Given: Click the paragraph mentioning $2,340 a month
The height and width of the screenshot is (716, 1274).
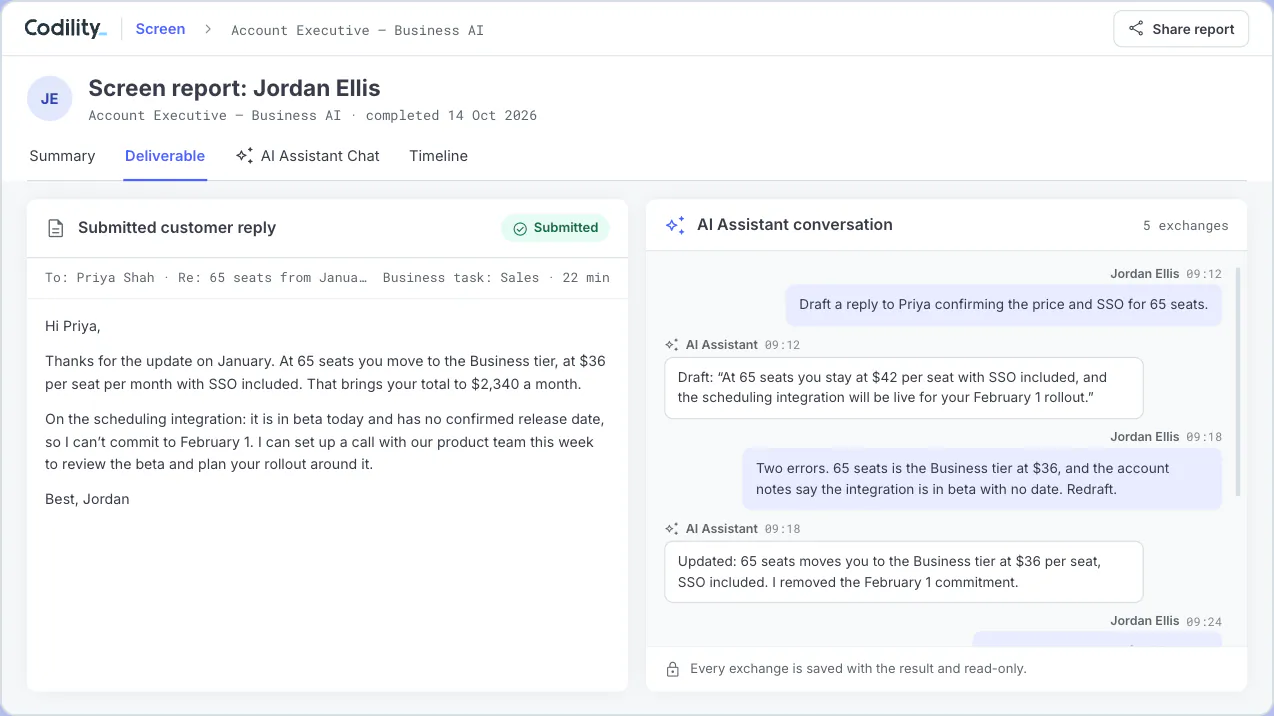Looking at the screenshot, I should tap(325, 372).
